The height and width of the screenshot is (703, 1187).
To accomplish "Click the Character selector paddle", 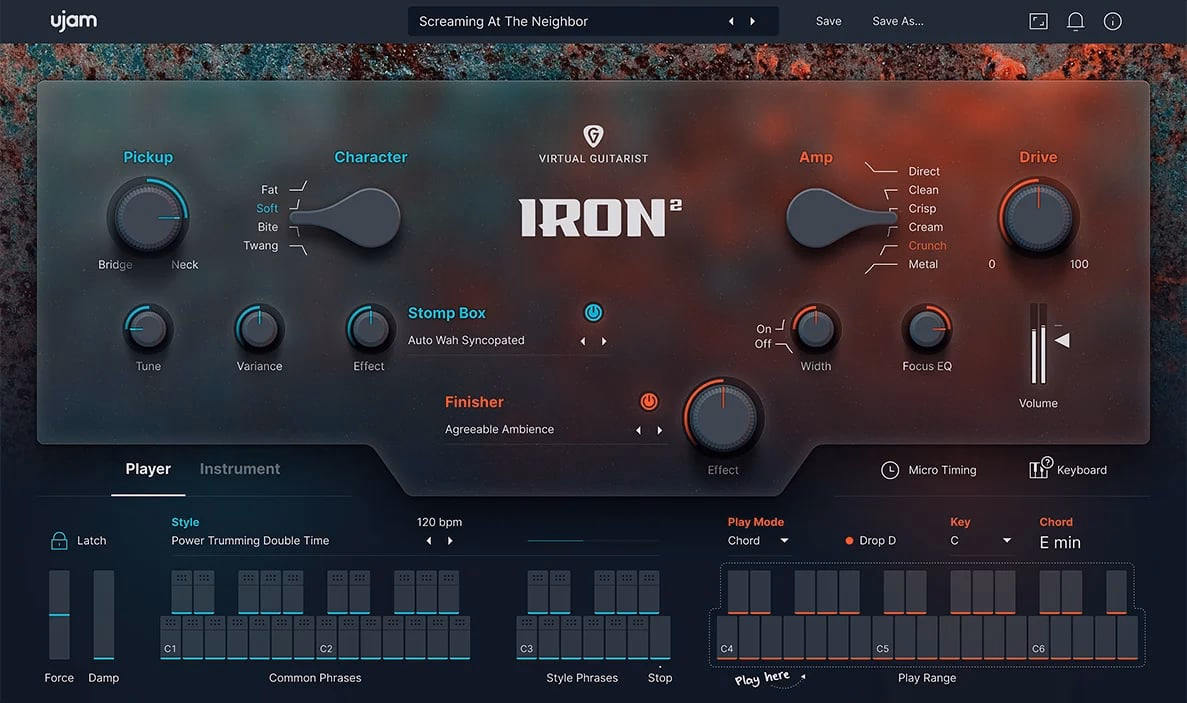I will (x=347, y=218).
